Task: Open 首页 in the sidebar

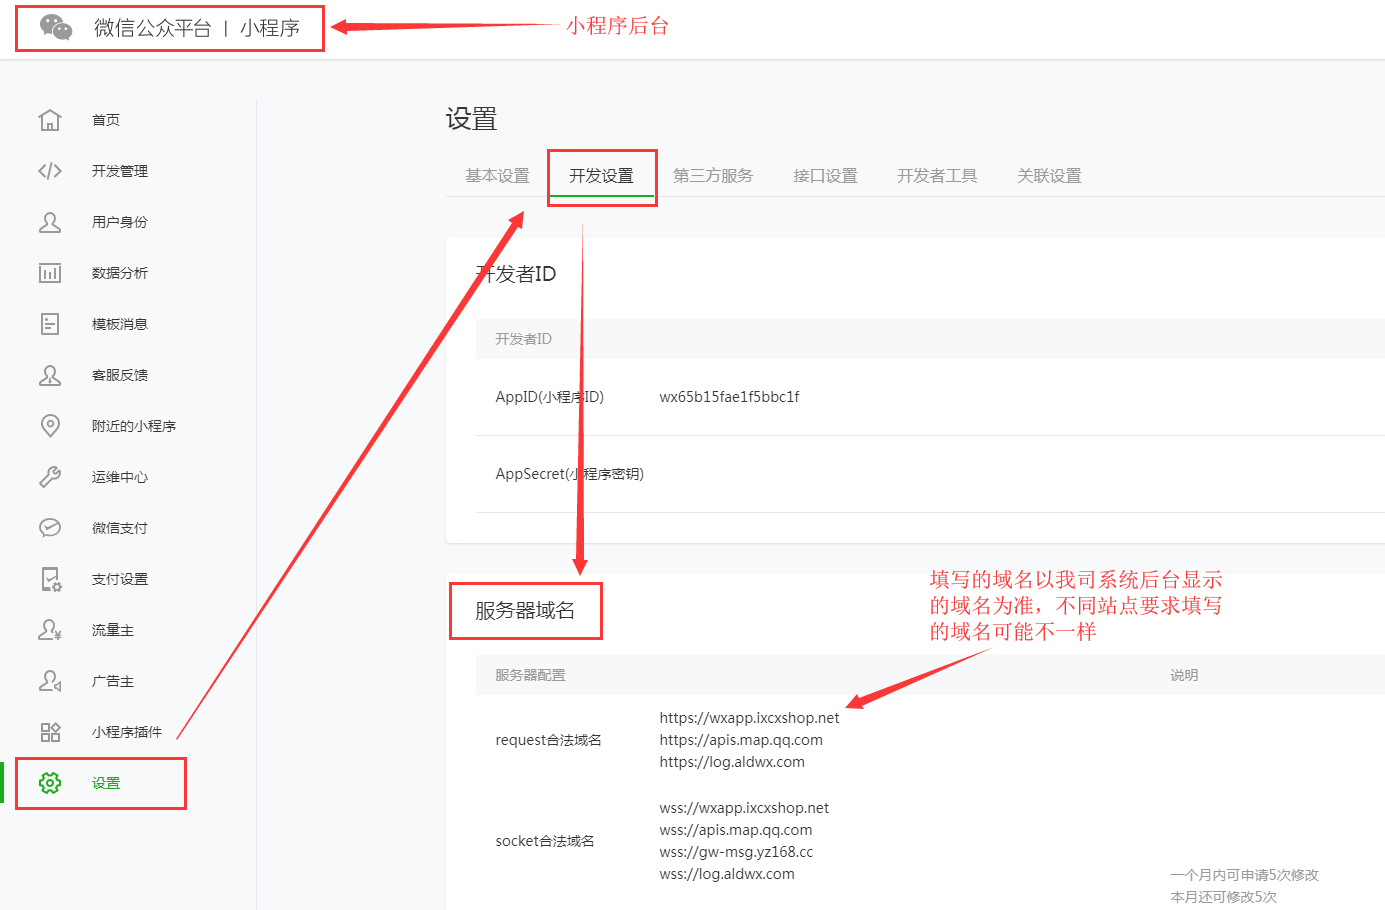Action: [x=106, y=120]
